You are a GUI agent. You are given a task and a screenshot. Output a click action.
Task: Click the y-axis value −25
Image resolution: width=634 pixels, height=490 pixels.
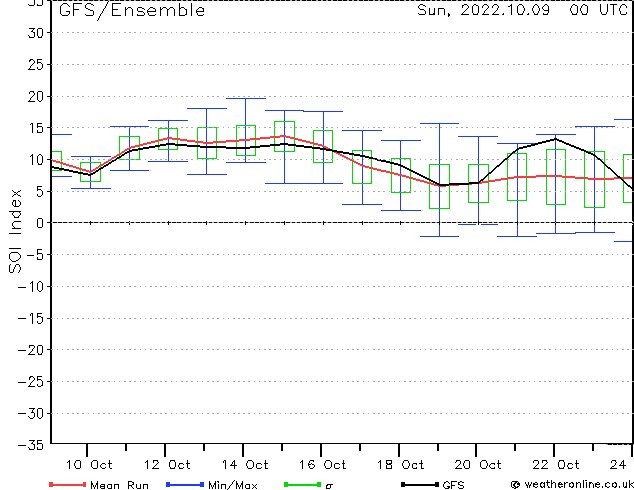31,381
